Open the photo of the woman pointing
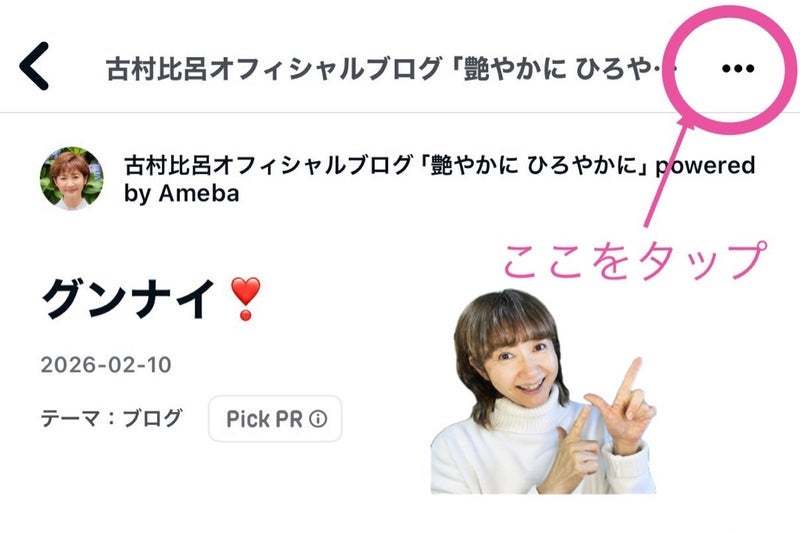800x533 pixels. 544,392
